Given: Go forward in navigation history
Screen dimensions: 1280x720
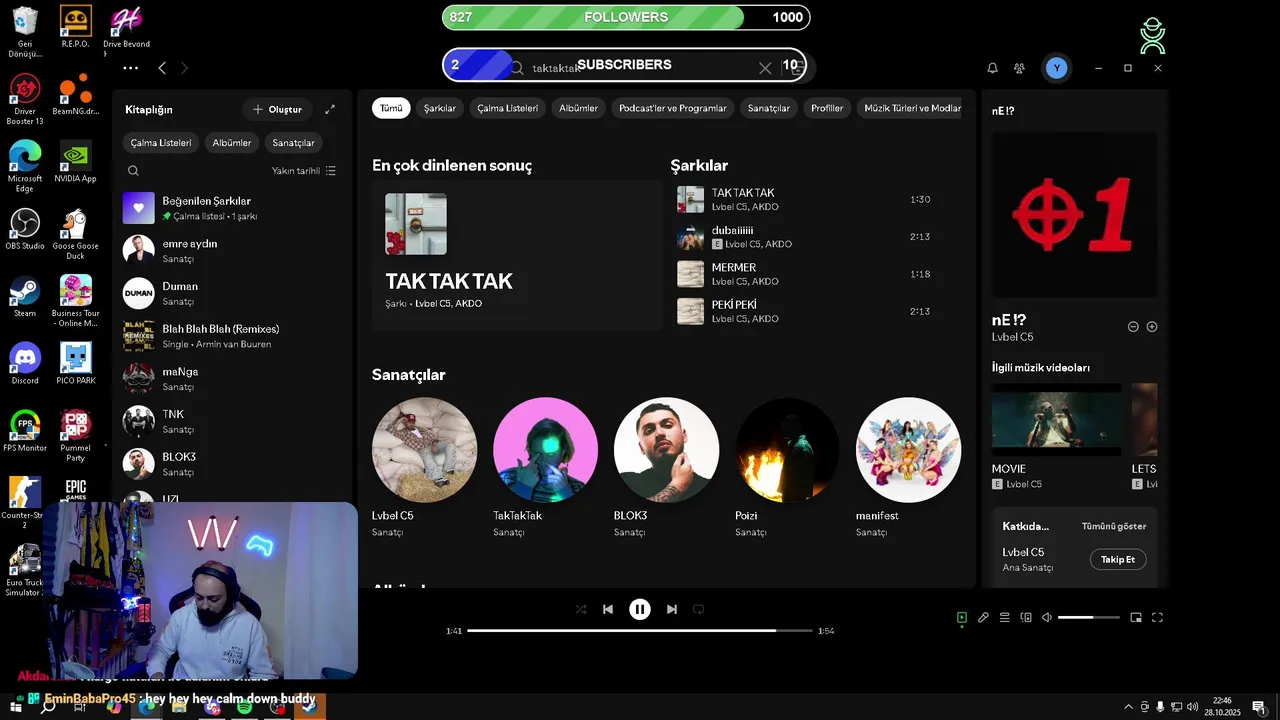Looking at the screenshot, I should click(184, 68).
